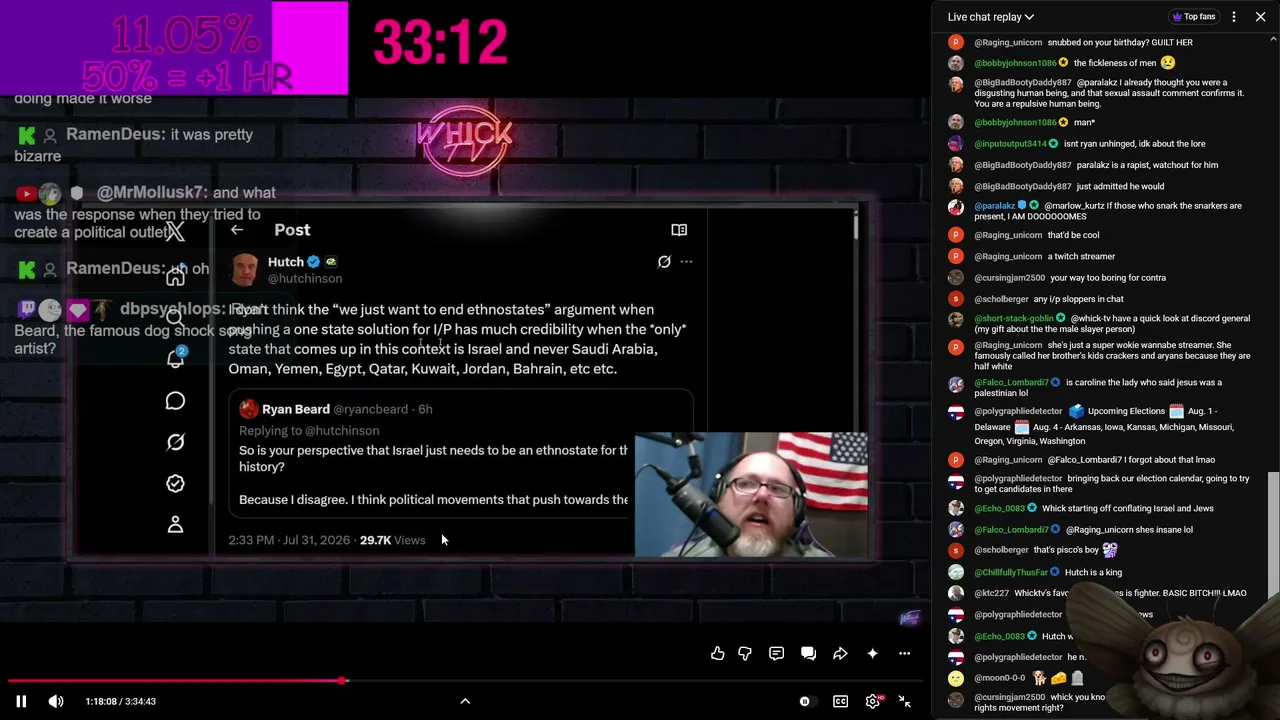Mute the video volume

coord(56,701)
